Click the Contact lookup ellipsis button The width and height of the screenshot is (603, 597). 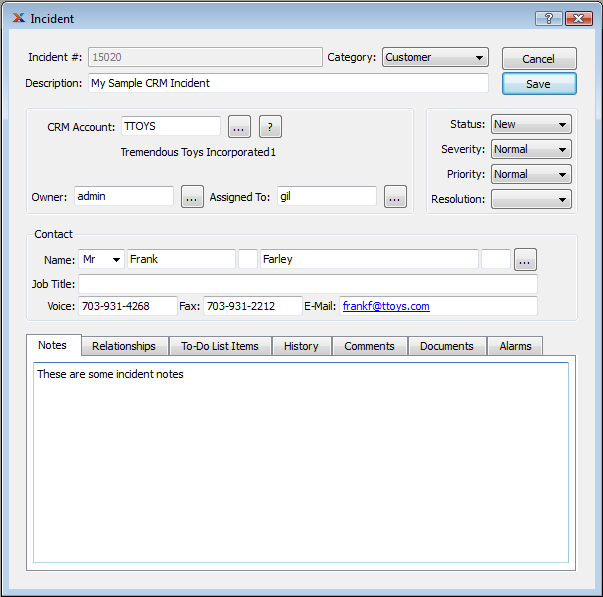pos(525,260)
